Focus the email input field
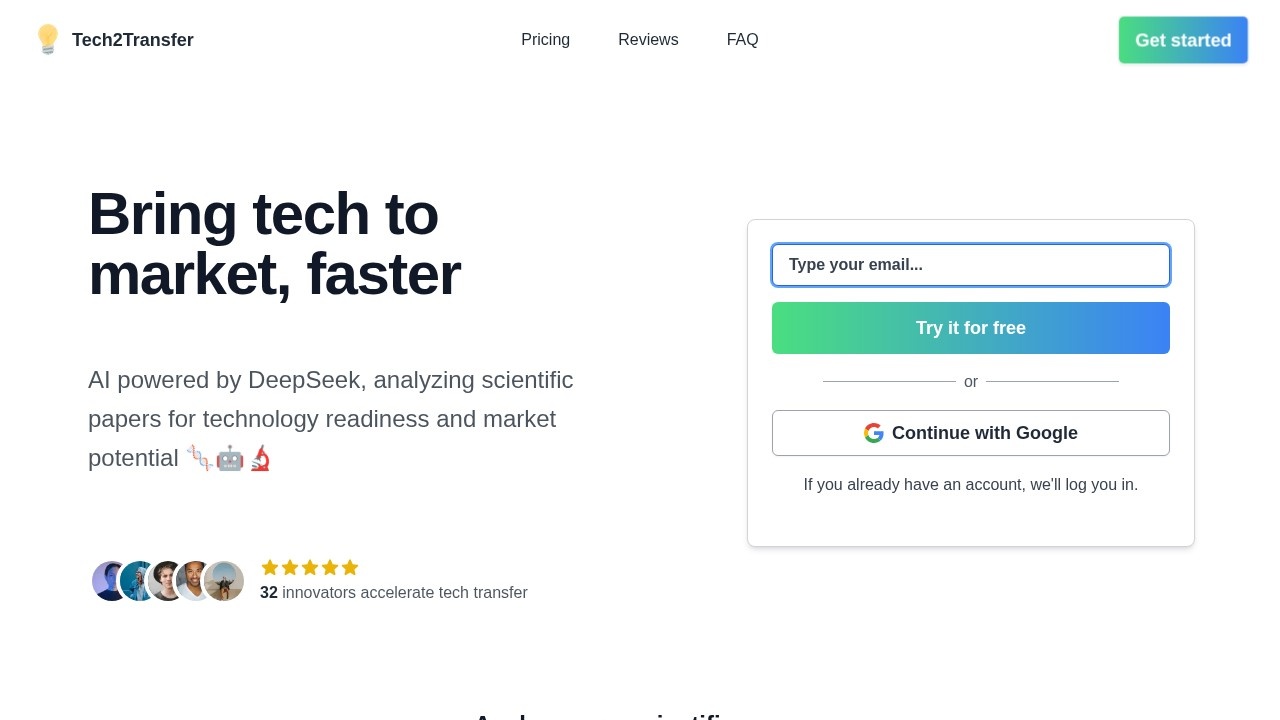The width and height of the screenshot is (1280, 720). pyautogui.click(x=971, y=265)
